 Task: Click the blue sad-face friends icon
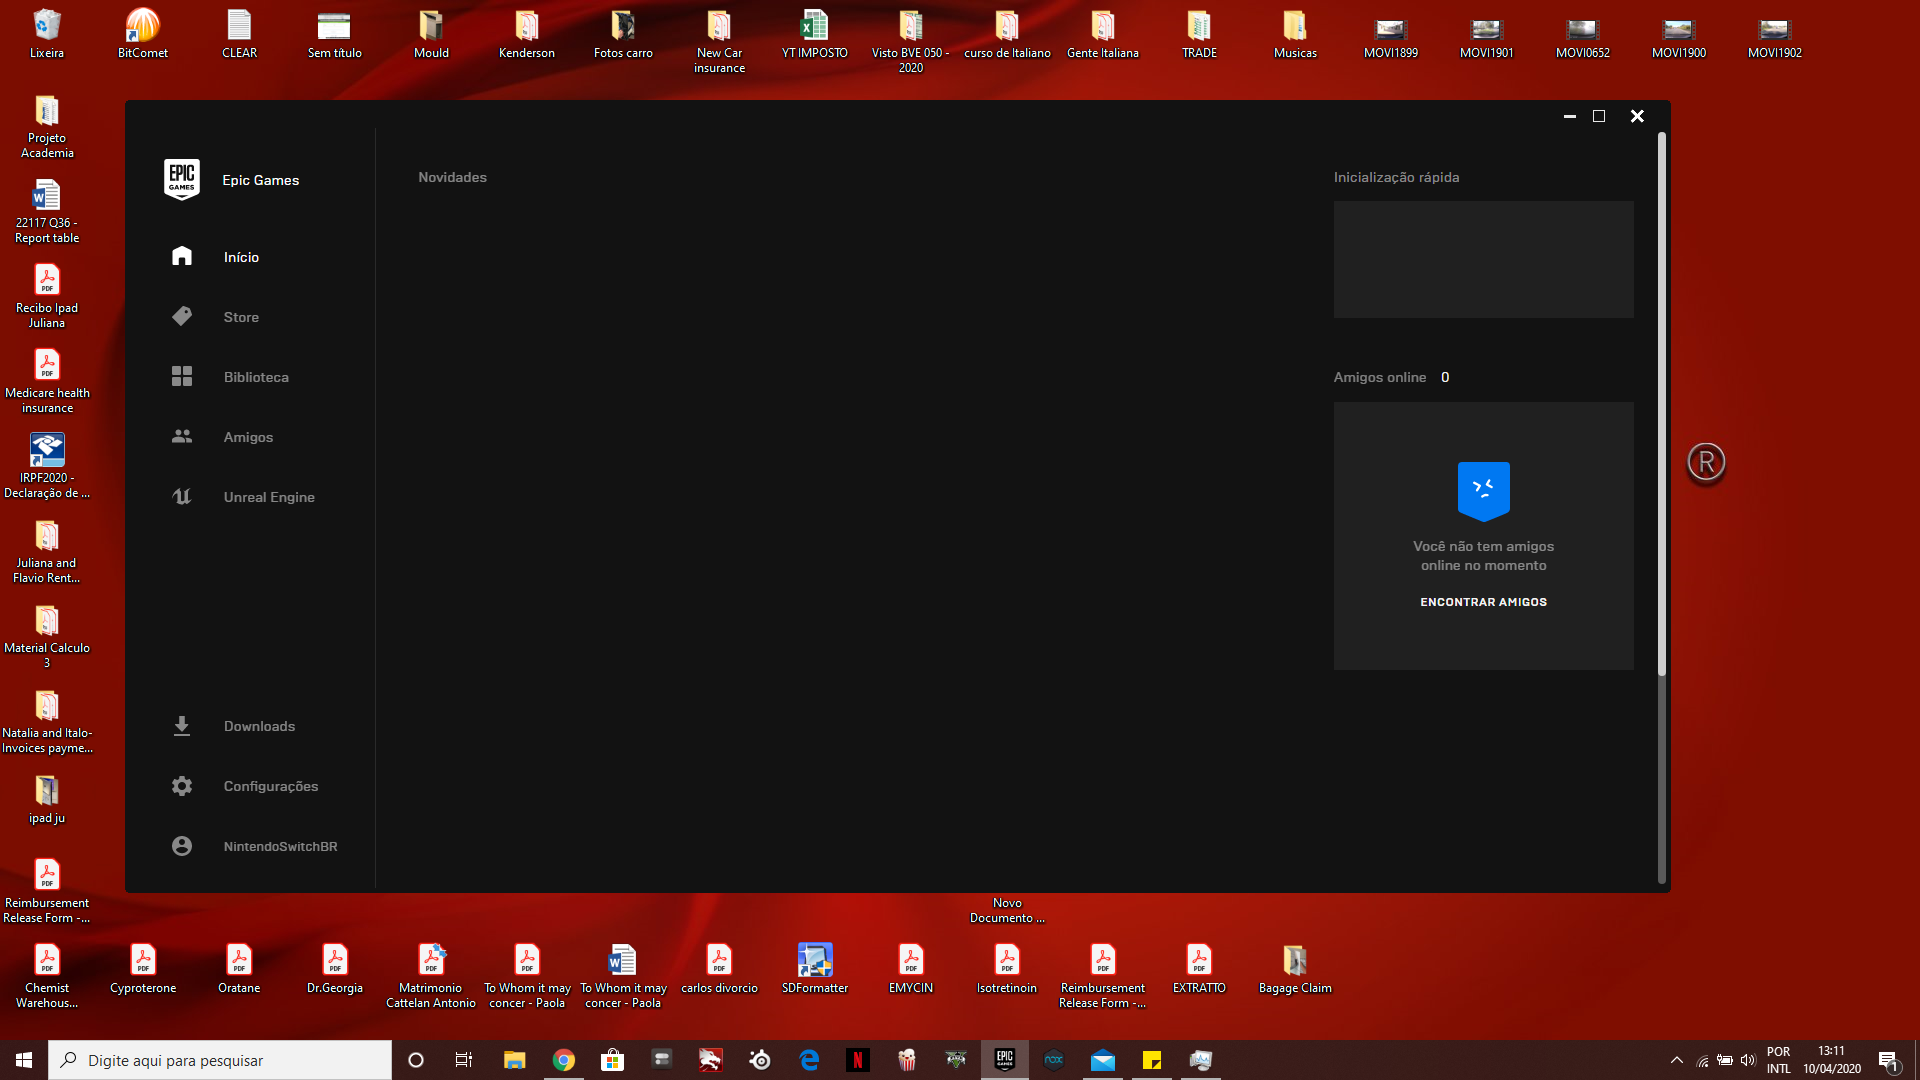(x=1483, y=491)
